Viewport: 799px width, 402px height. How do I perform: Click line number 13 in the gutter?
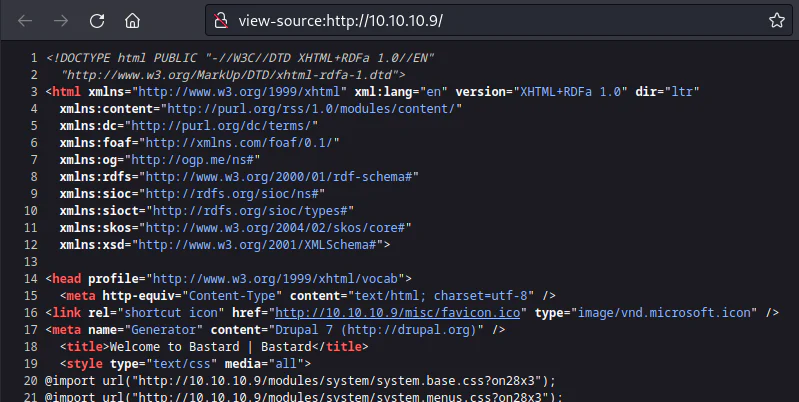(31, 261)
